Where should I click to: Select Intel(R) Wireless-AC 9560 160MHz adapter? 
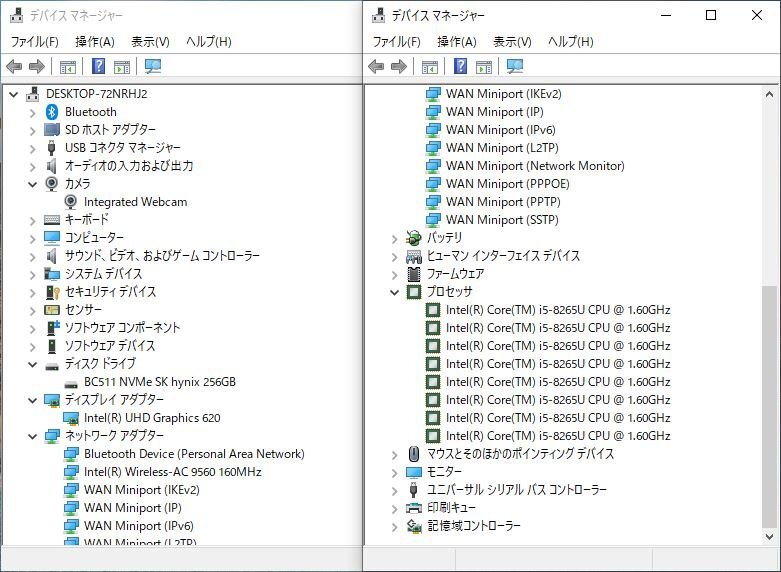pyautogui.click(x=172, y=472)
